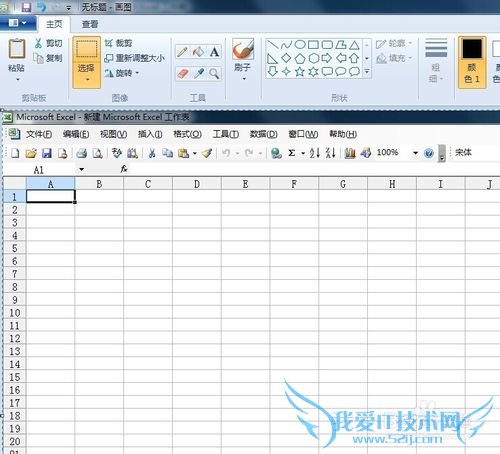Click the Insert function fx button
Image resolution: width=500 pixels, height=454 pixels.
click(124, 169)
